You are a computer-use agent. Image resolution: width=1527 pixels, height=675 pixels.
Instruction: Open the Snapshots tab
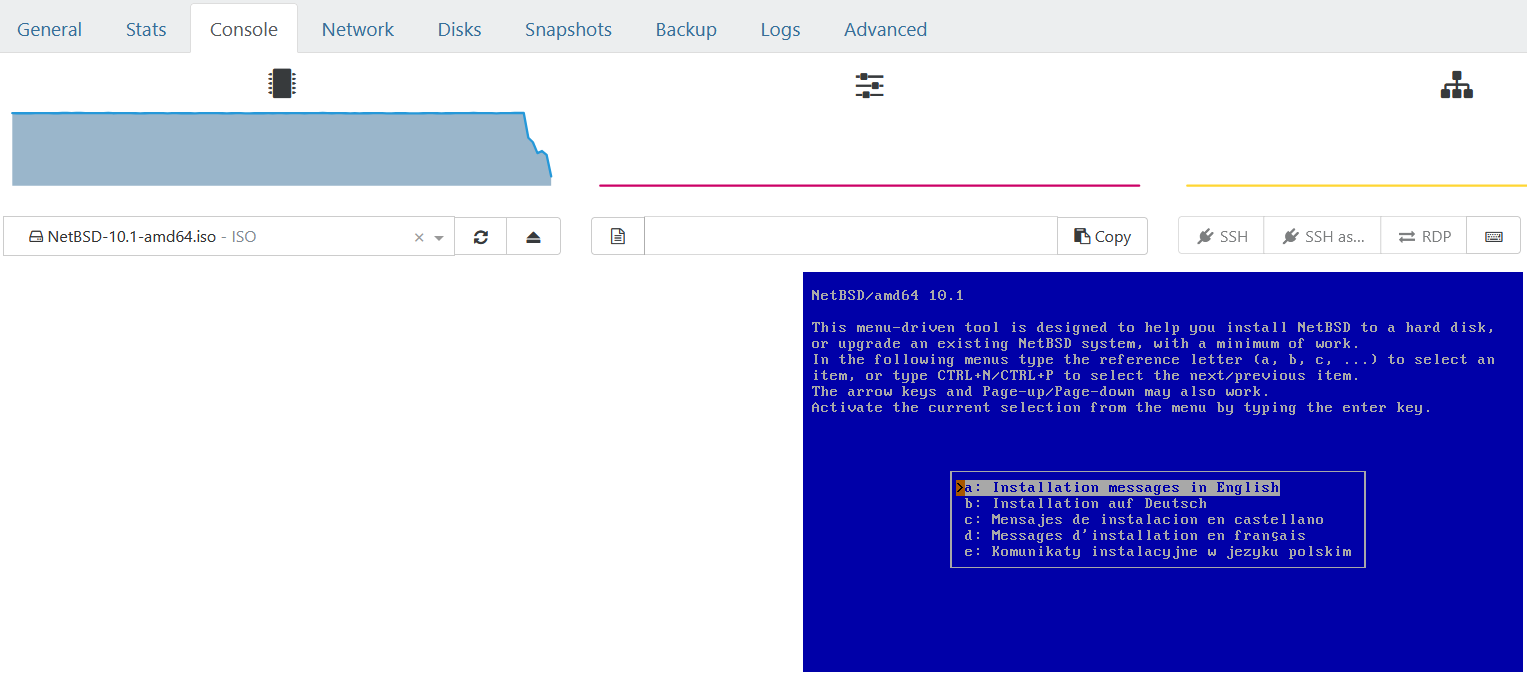568,29
